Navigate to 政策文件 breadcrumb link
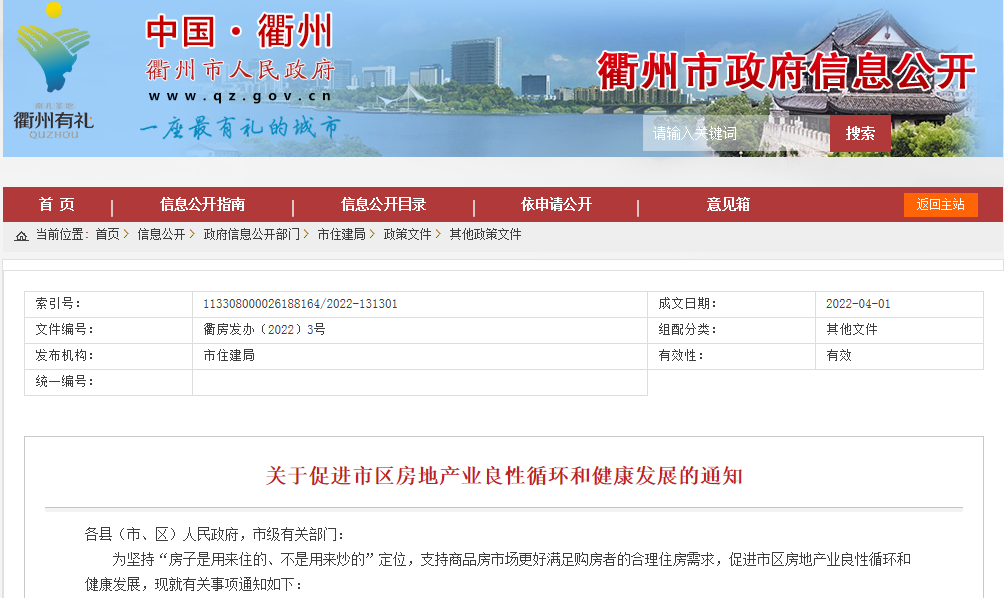 (407, 234)
